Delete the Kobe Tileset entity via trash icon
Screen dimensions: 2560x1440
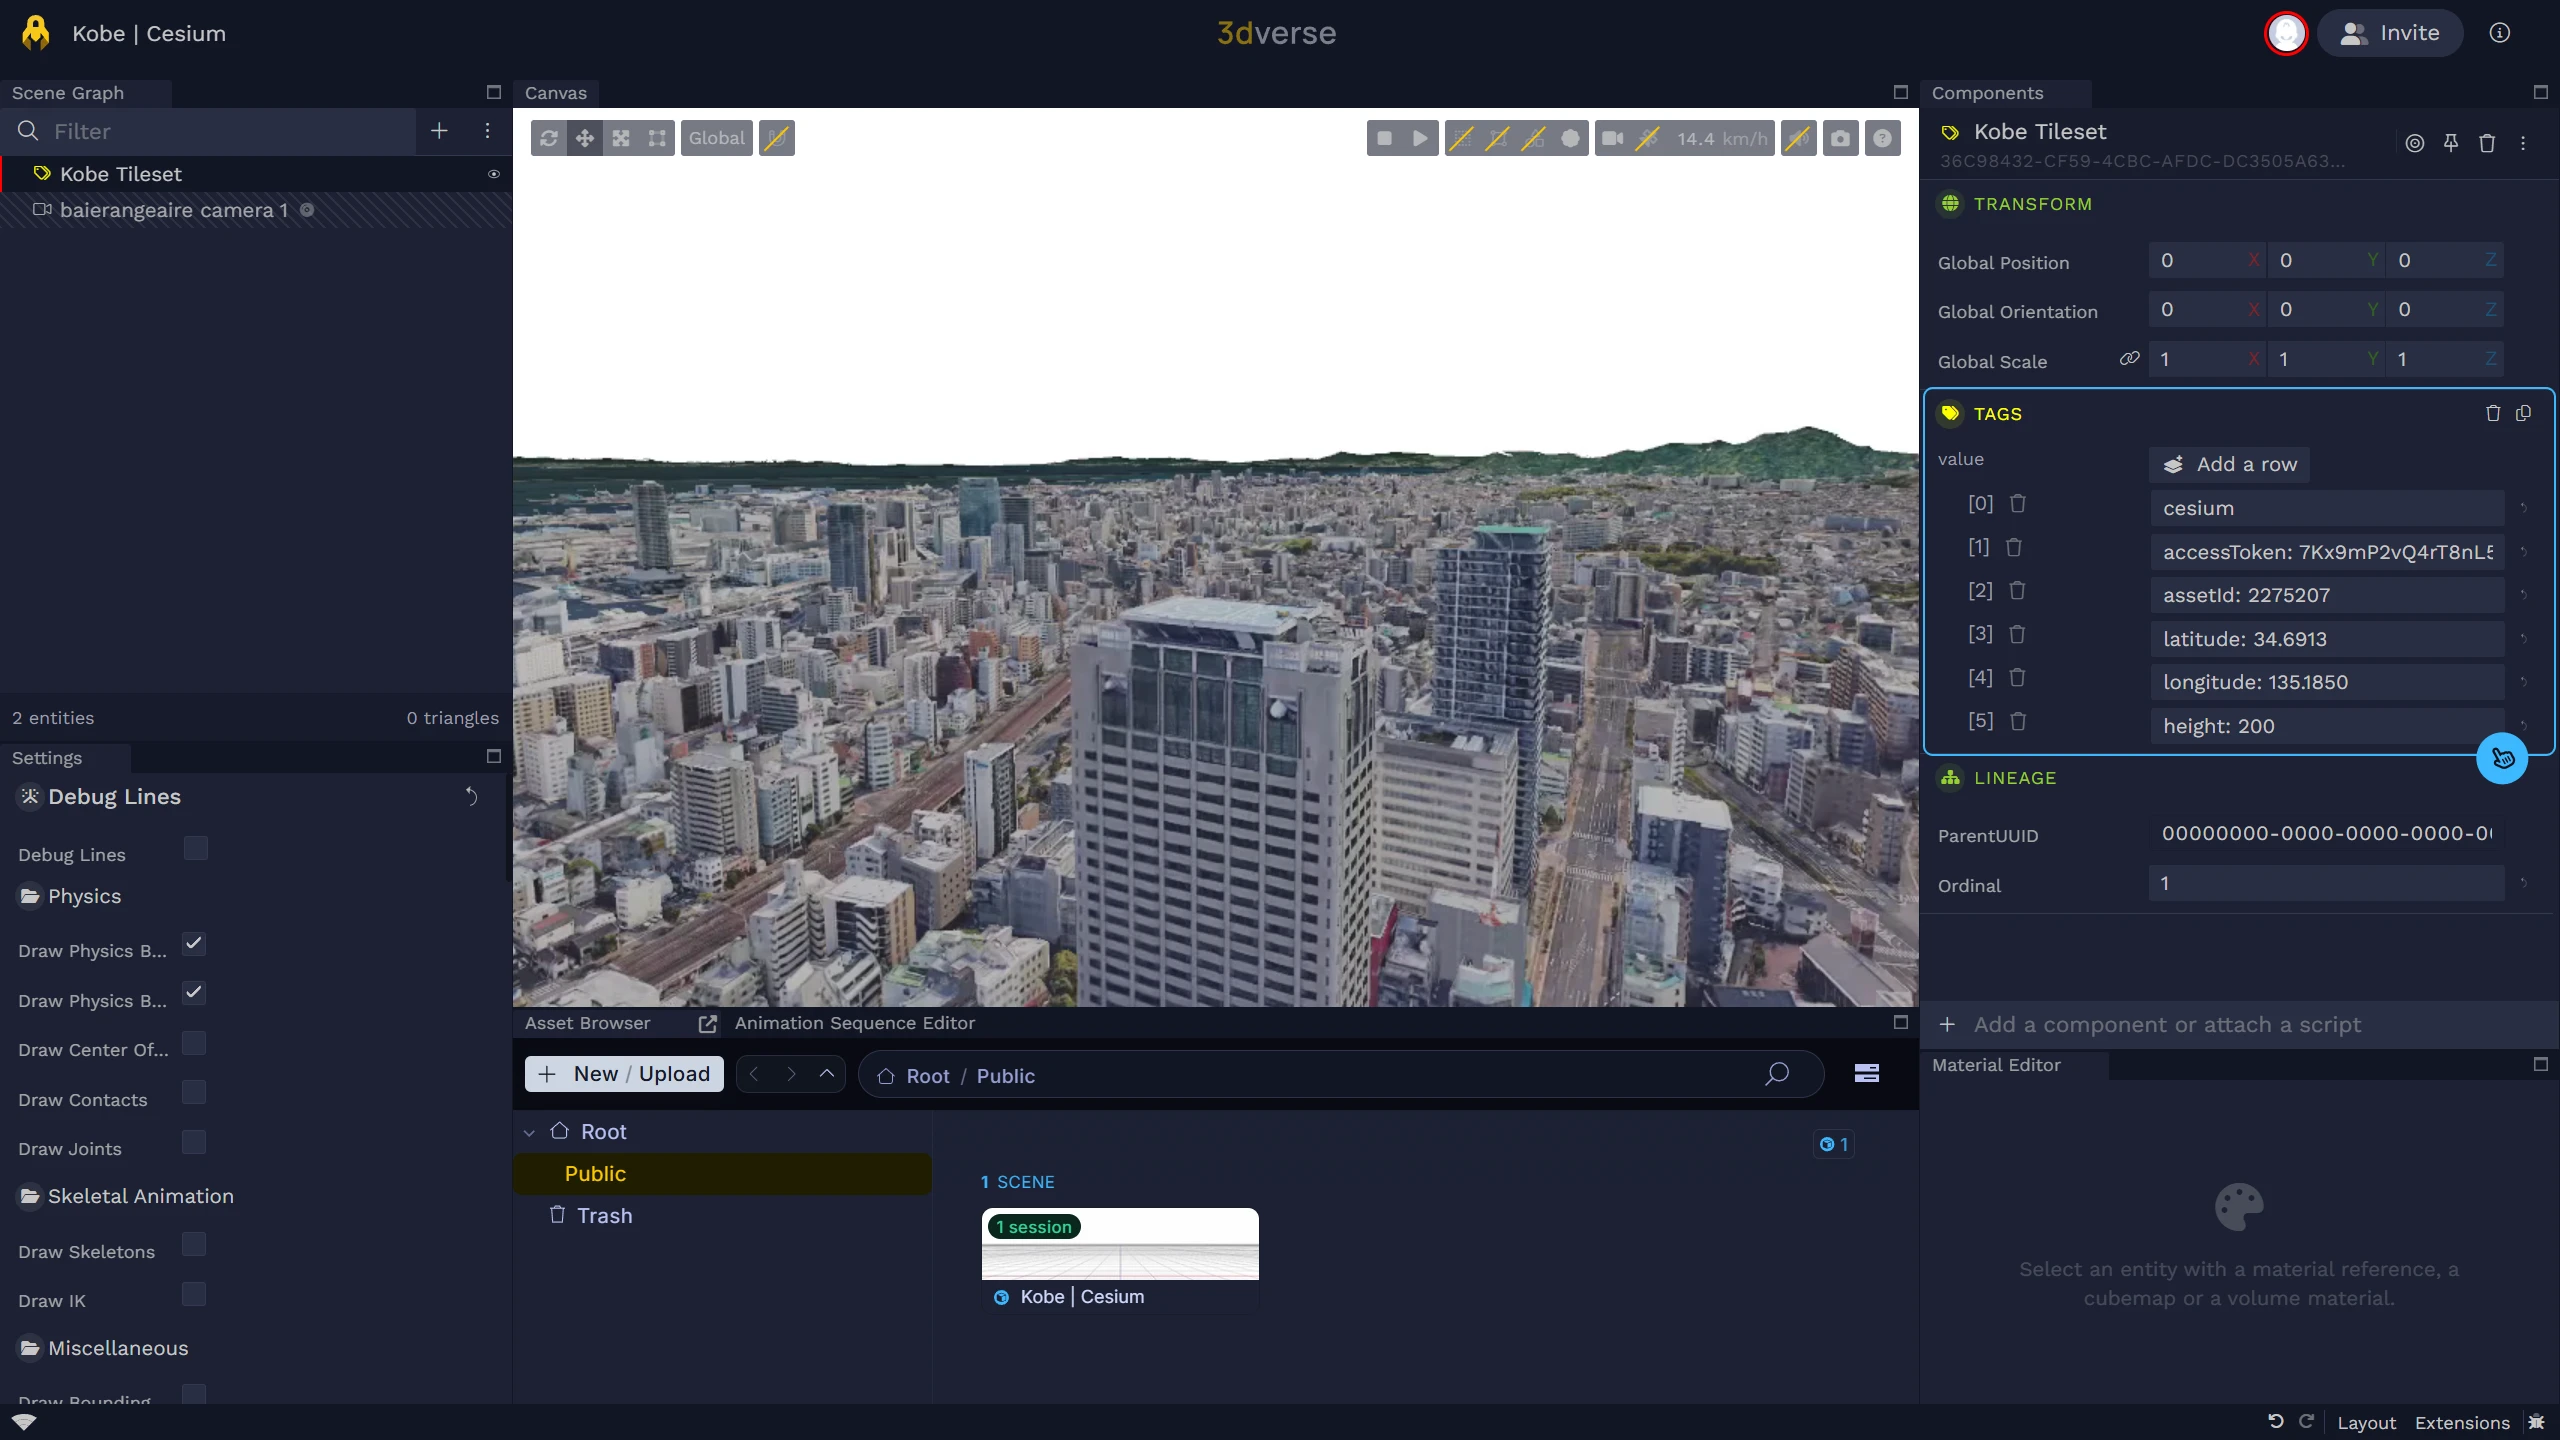(2487, 143)
